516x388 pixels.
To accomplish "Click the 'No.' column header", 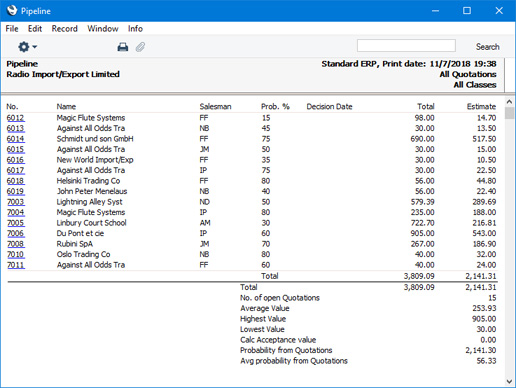I will pyautogui.click(x=12, y=107).
